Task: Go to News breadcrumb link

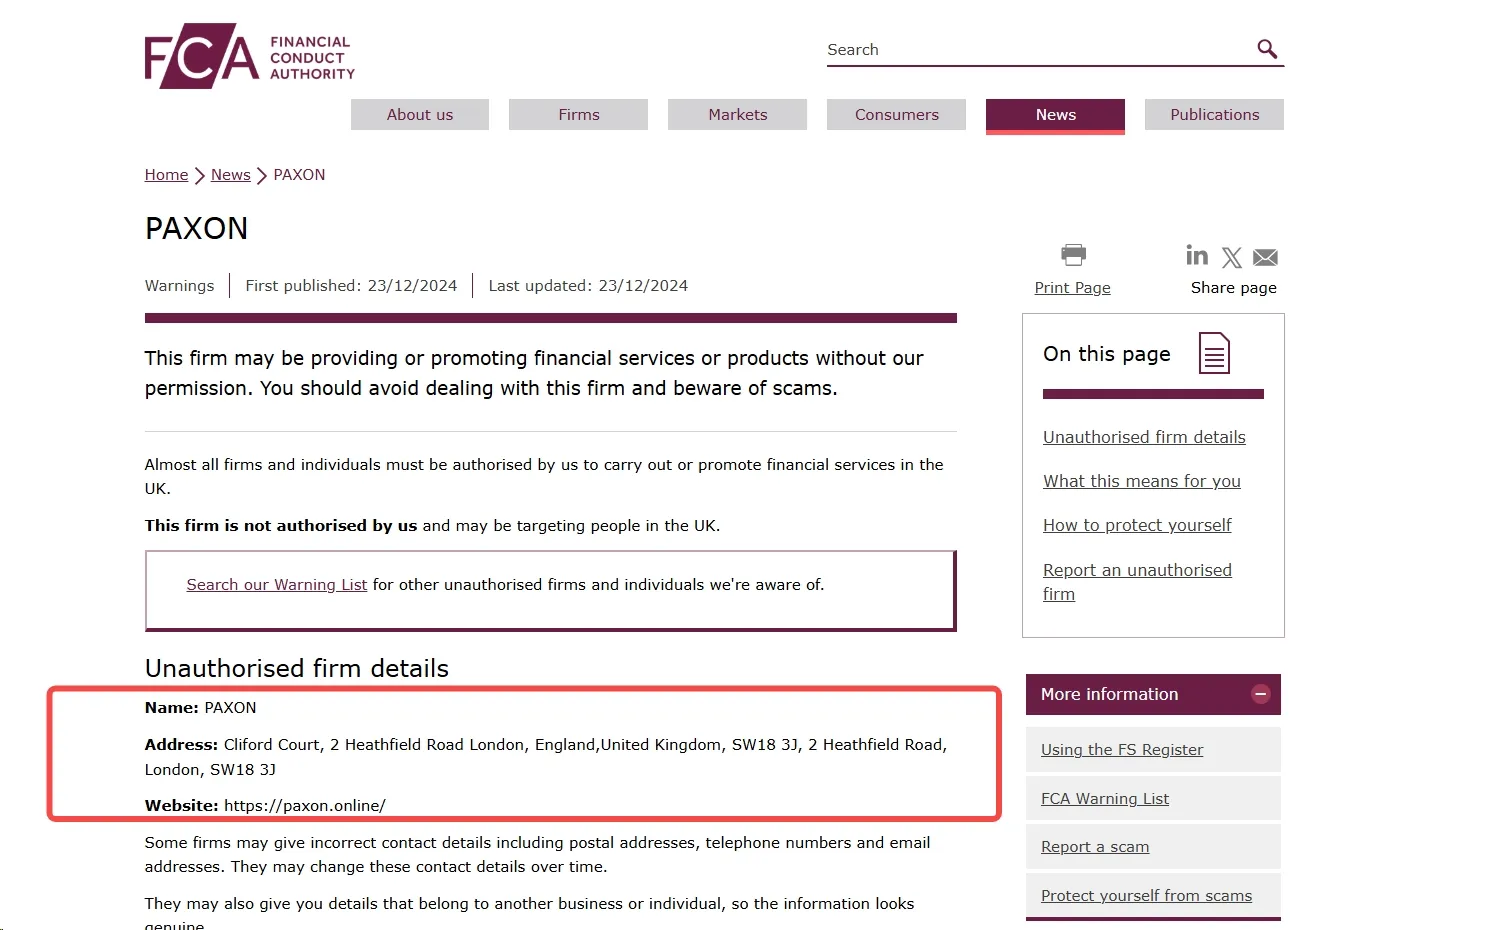Action: pos(231,175)
